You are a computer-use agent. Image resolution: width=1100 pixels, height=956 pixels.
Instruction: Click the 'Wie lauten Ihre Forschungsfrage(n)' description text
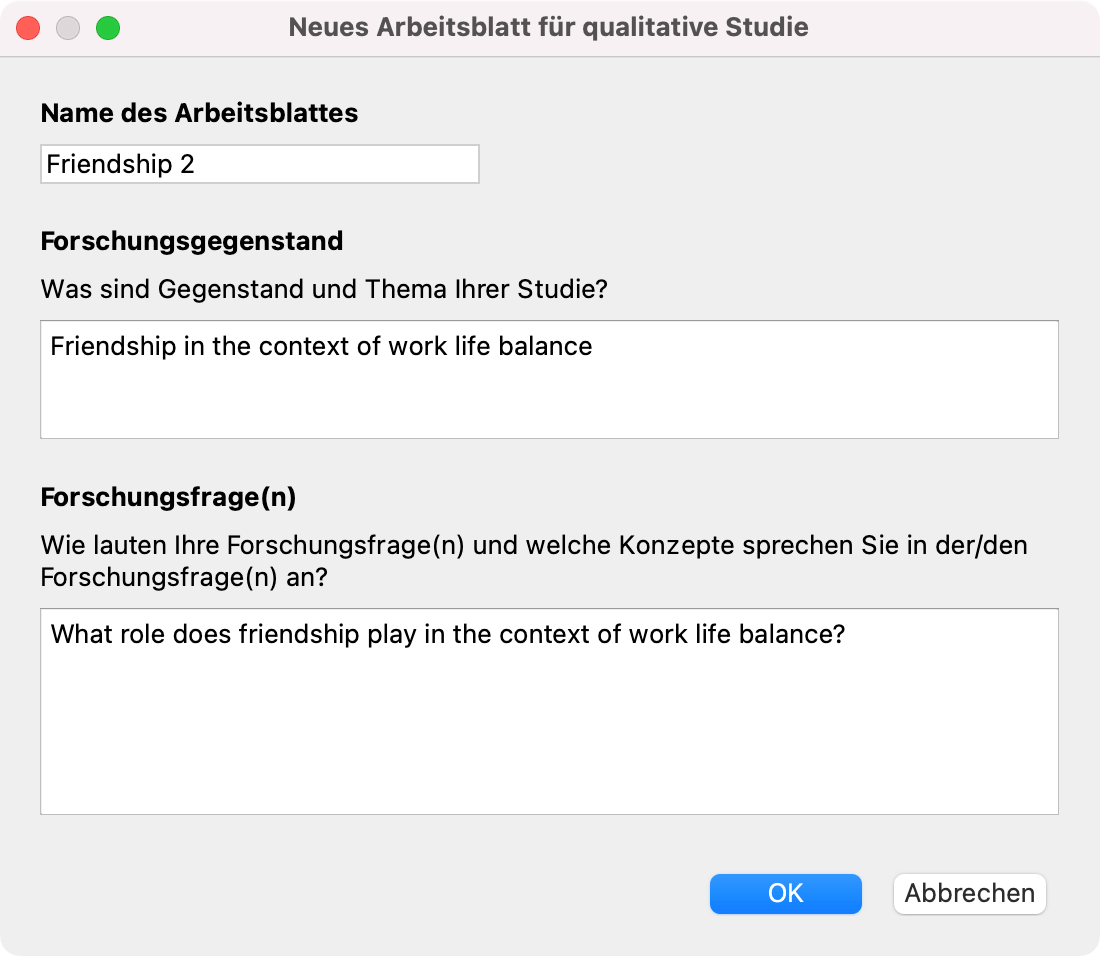point(534,561)
